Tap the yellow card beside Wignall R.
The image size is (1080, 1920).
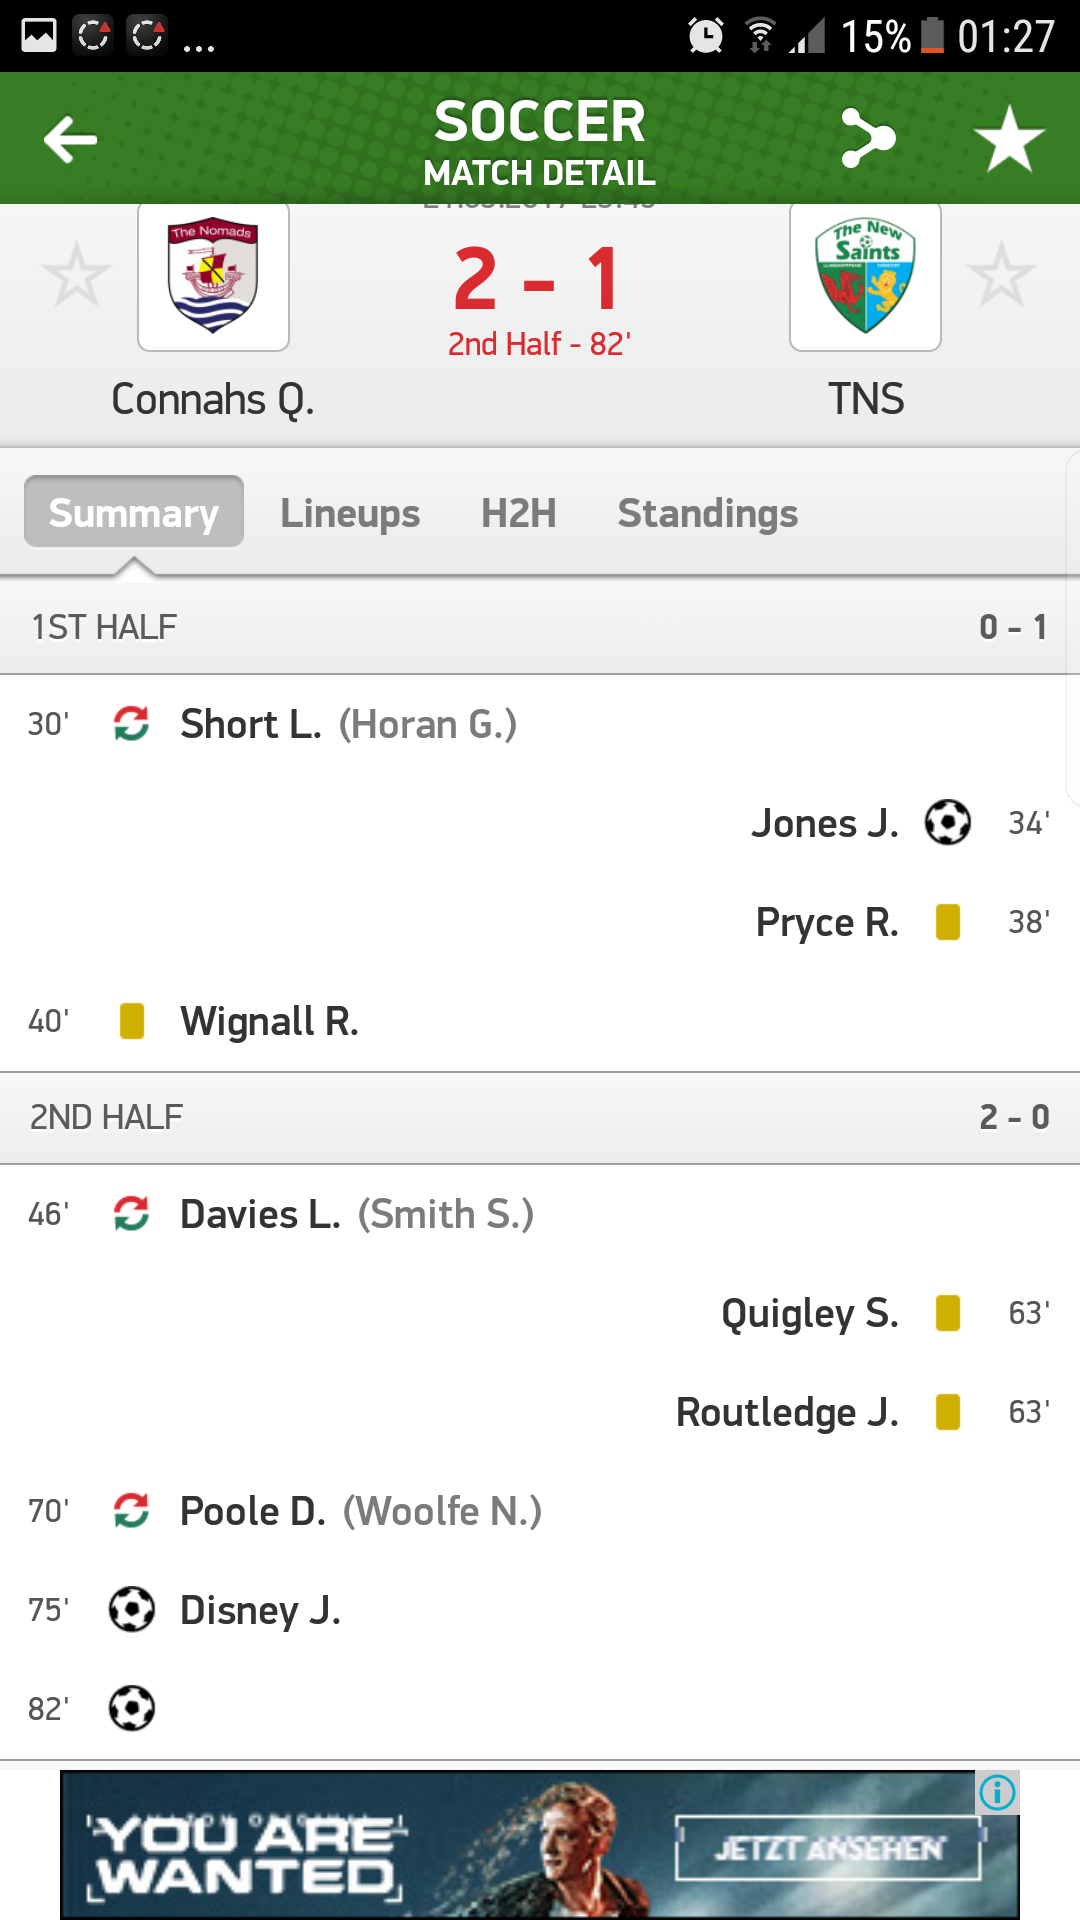(x=132, y=1021)
